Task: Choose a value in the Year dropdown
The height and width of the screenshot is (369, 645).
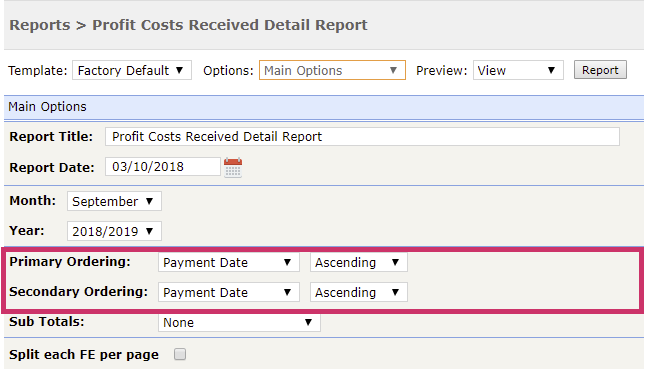Action: (x=114, y=231)
